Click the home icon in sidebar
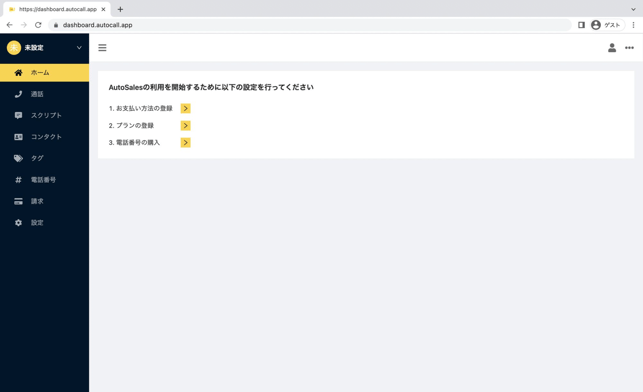643x392 pixels. click(x=18, y=73)
